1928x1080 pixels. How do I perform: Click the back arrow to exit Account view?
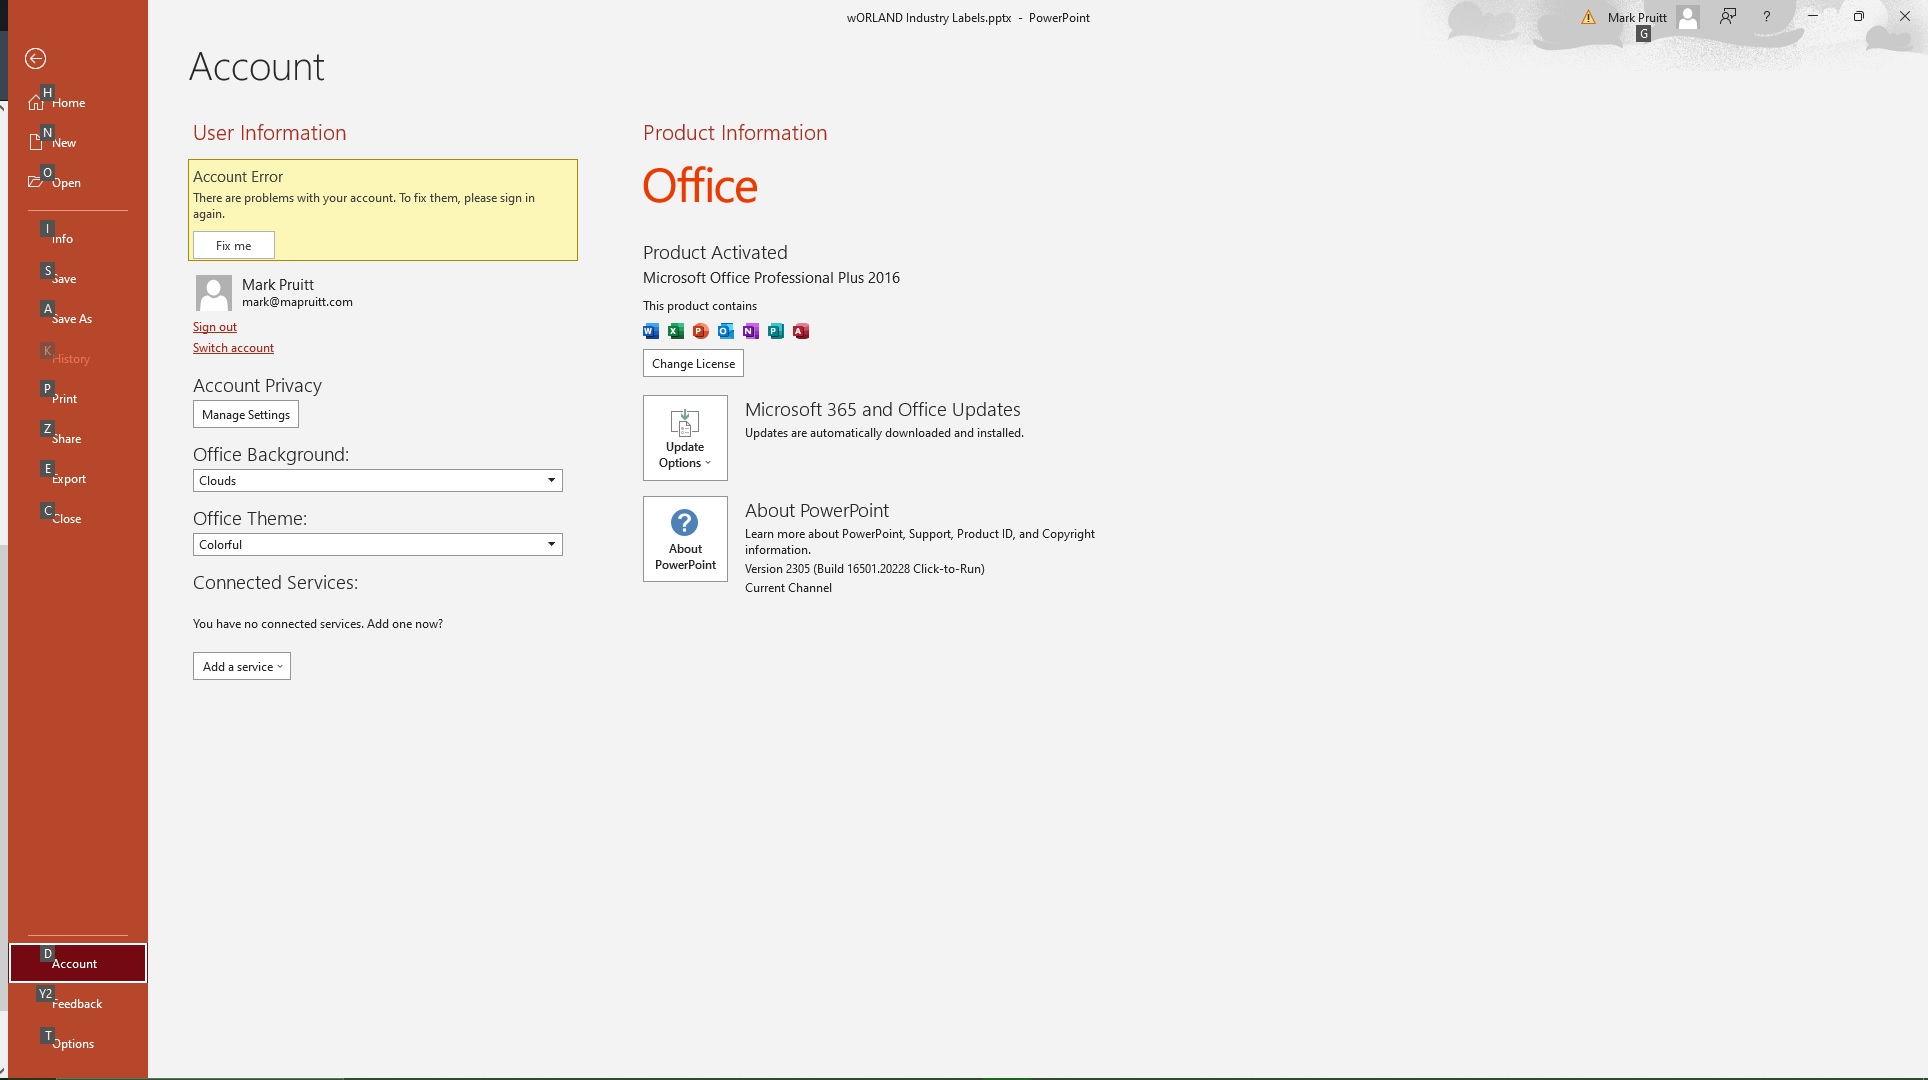(36, 59)
